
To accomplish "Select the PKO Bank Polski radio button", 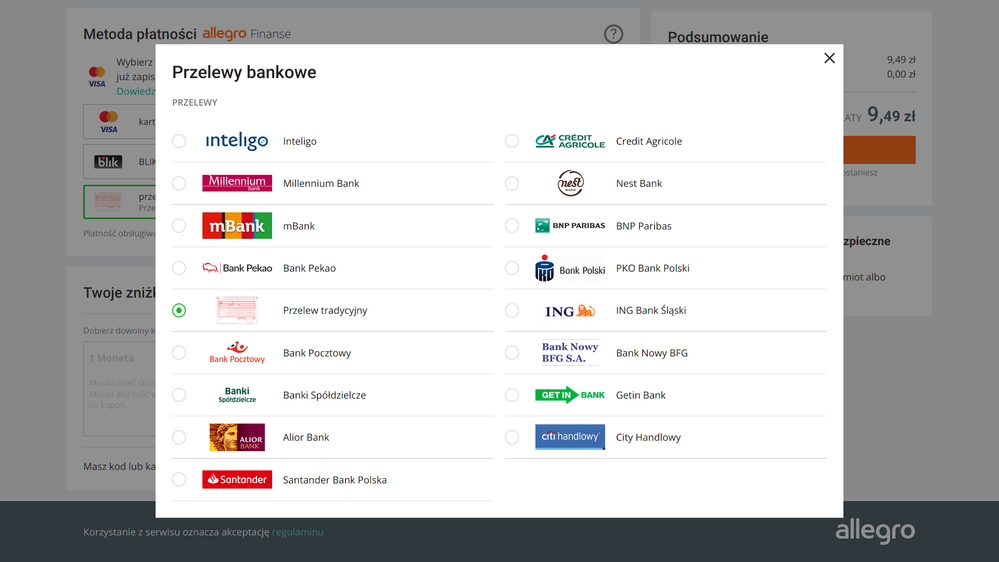I will pos(512,268).
